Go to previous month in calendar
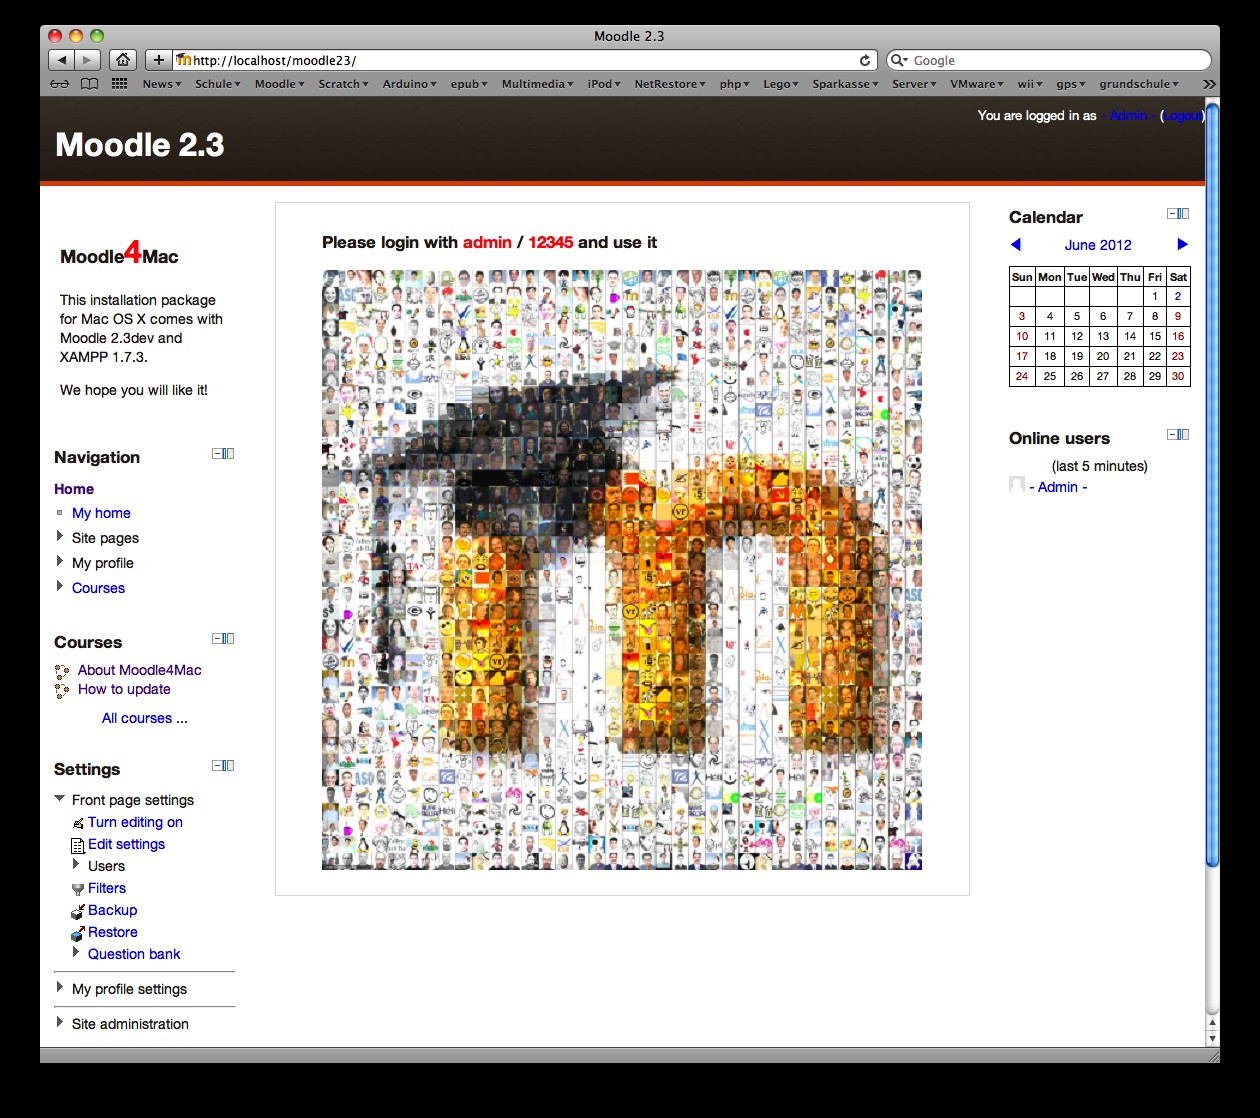 coord(1016,244)
